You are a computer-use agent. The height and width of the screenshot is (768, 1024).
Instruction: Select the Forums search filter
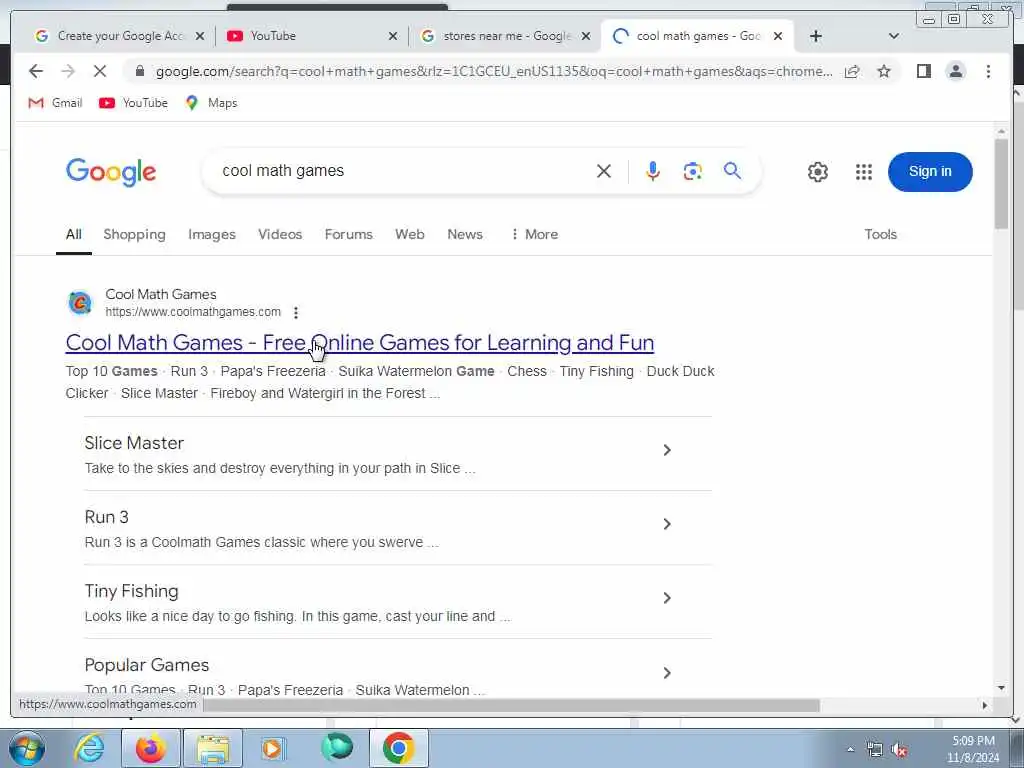(349, 234)
